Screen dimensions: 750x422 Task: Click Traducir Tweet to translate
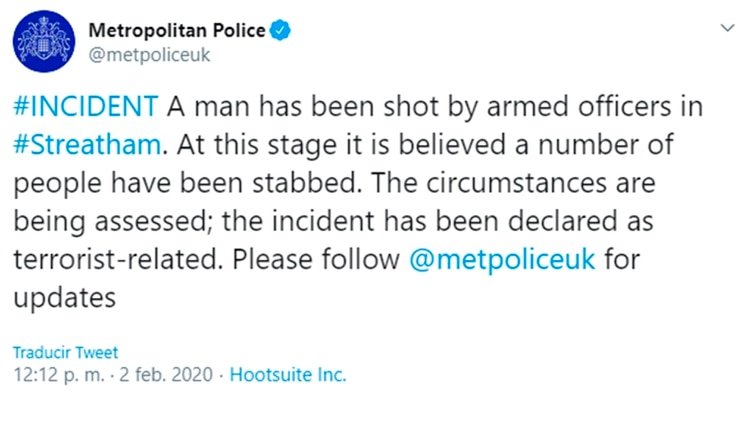66,353
